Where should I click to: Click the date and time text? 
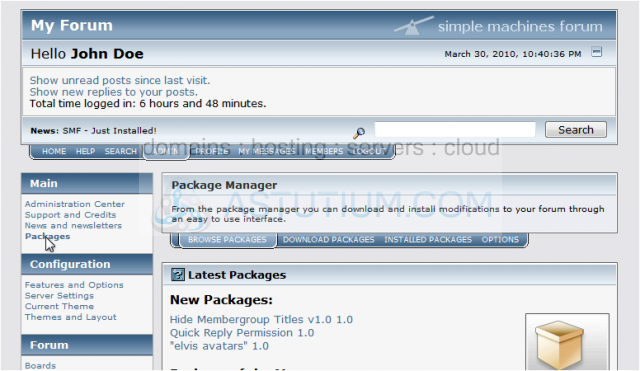(x=513, y=54)
